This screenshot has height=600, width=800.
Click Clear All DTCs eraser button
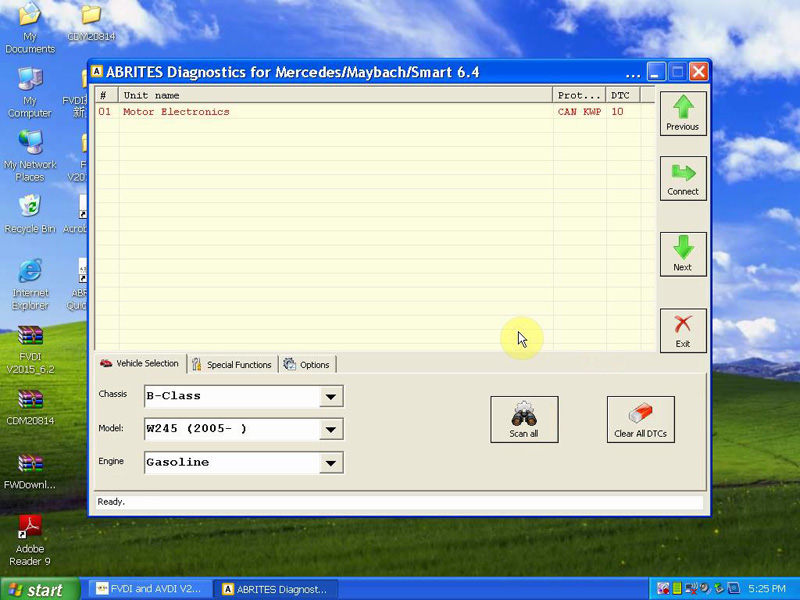point(640,419)
